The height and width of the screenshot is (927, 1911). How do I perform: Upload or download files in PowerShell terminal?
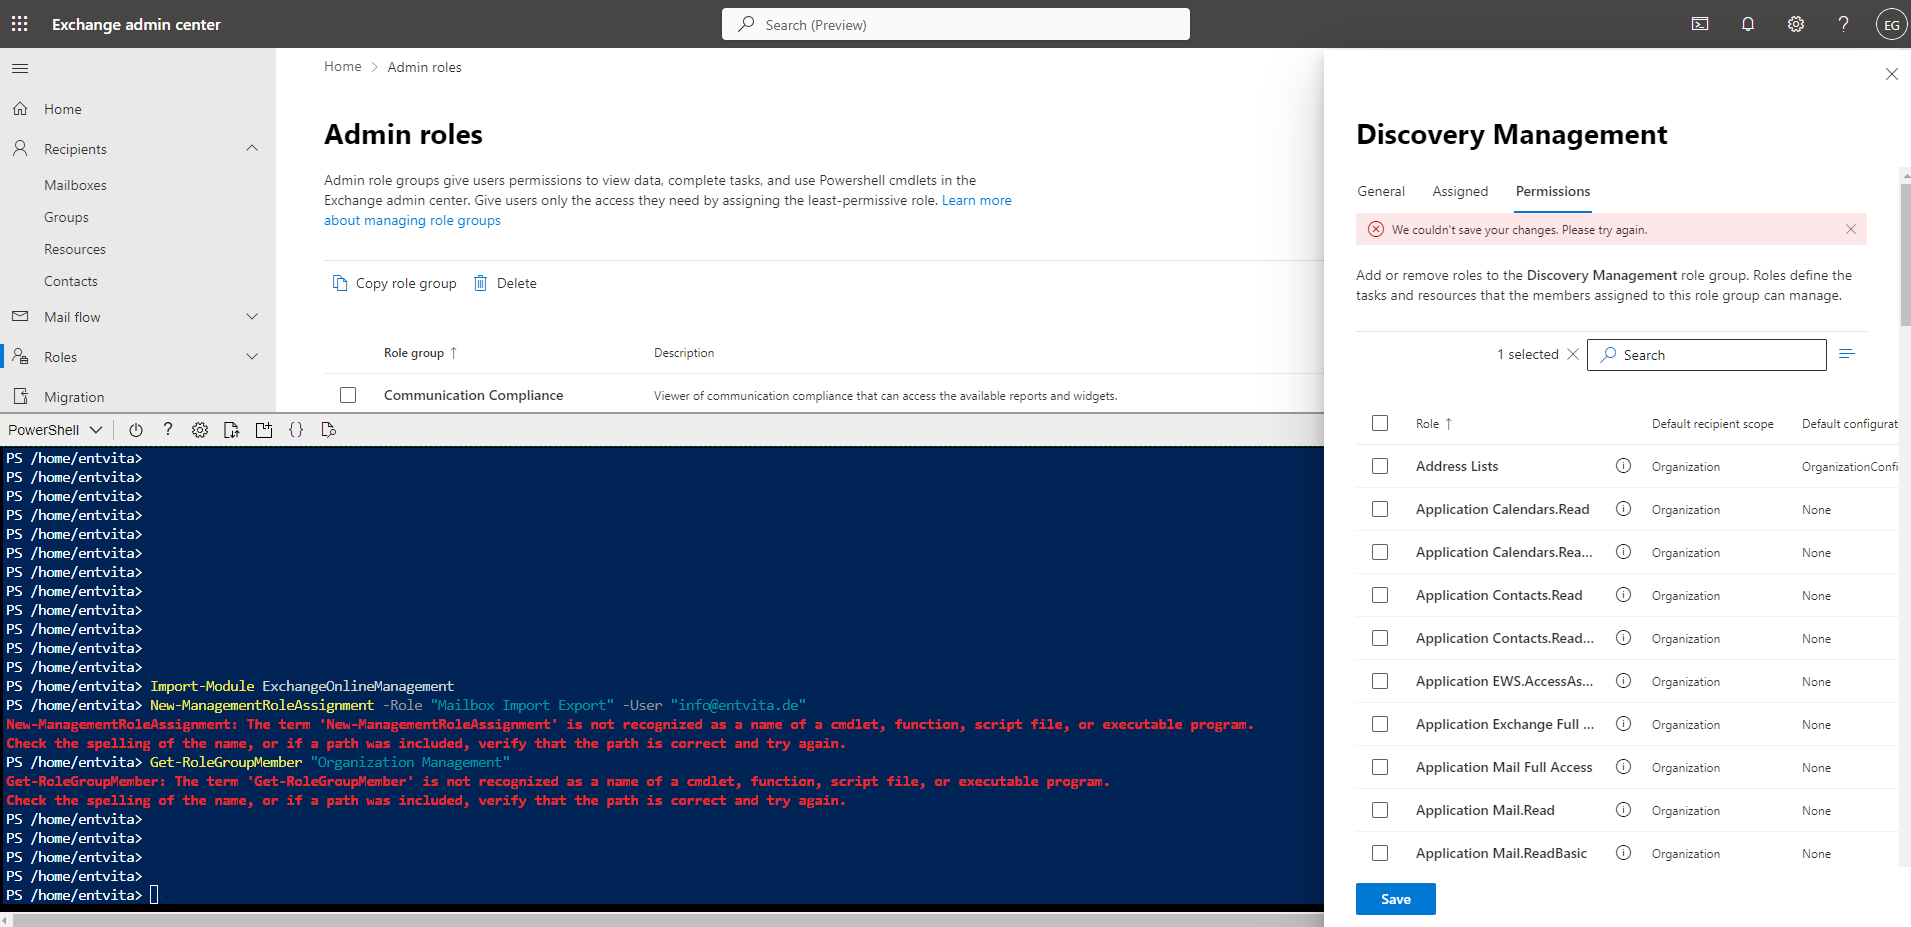click(232, 430)
